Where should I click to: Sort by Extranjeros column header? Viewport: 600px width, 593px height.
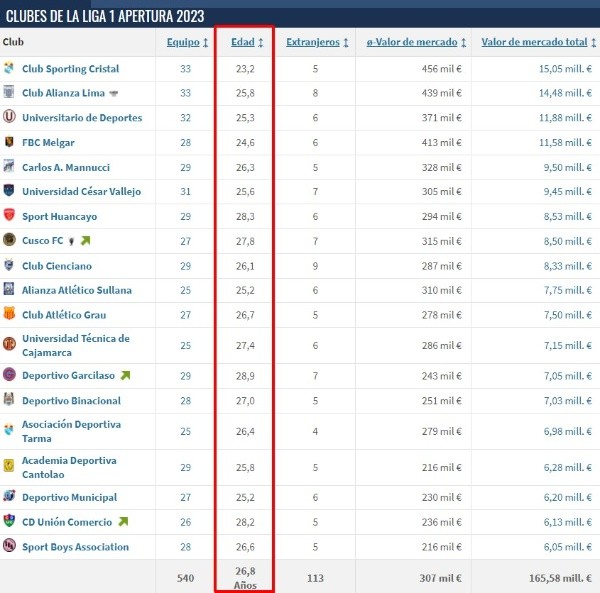pyautogui.click(x=314, y=42)
